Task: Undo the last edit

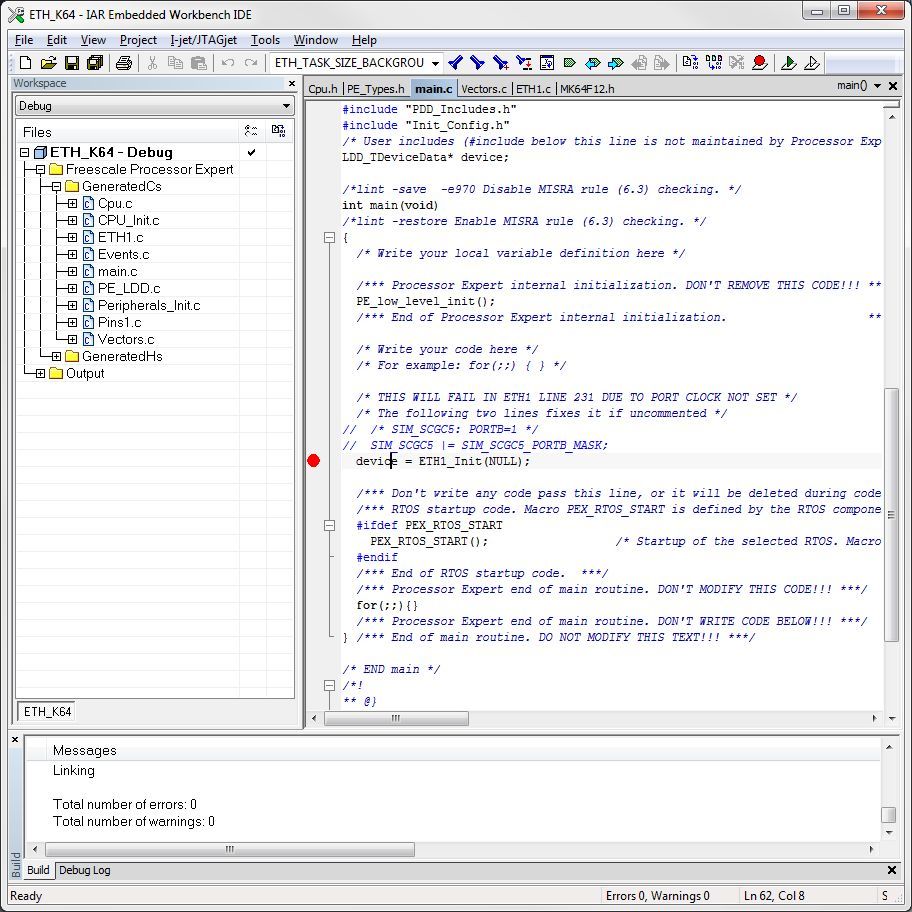Action: [227, 63]
